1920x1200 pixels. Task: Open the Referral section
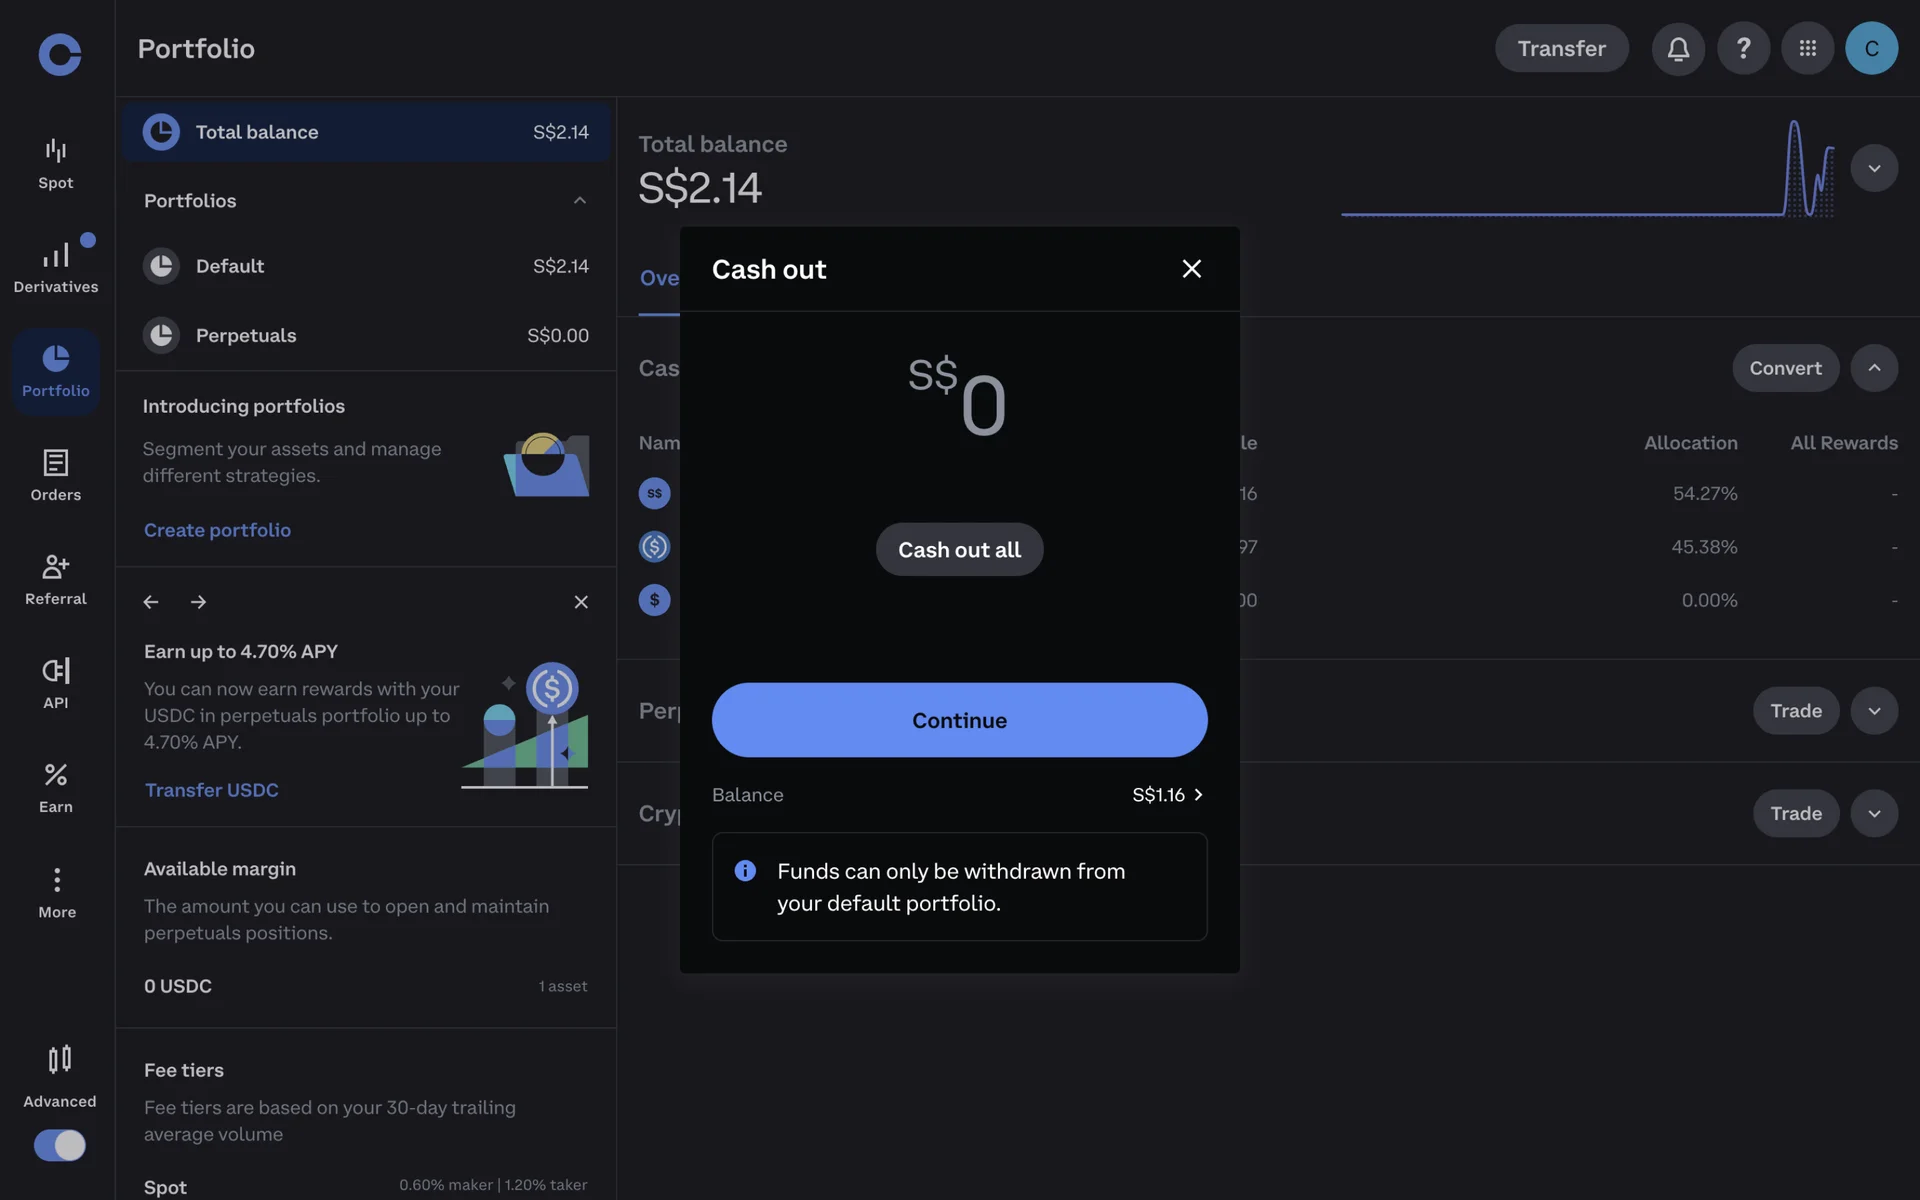56,579
